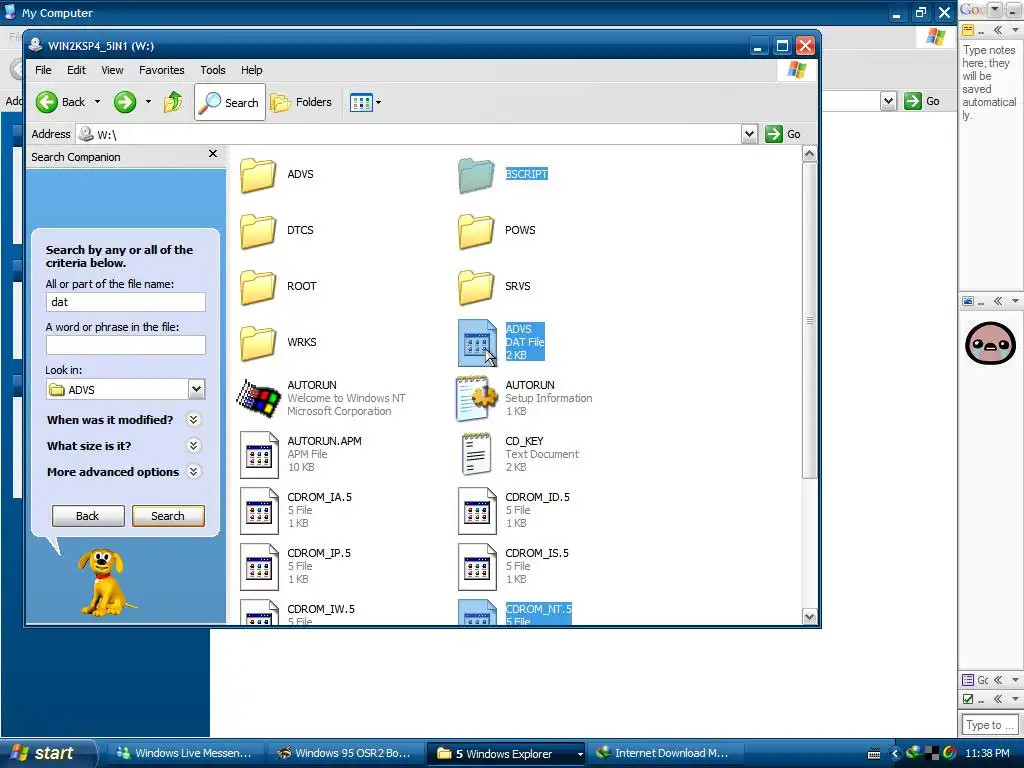Image resolution: width=1024 pixels, height=768 pixels.
Task: Toggle the Folders pane button
Action: click(301, 102)
